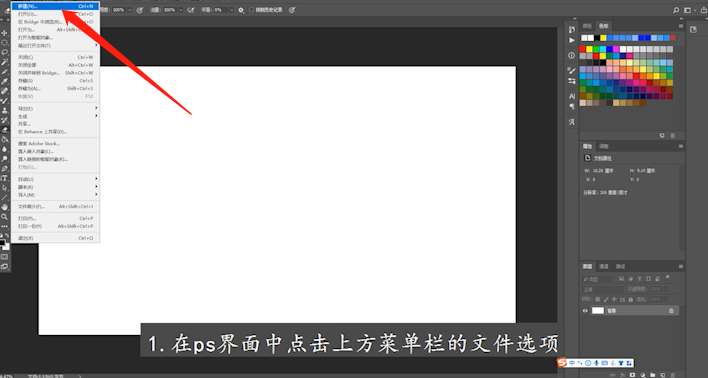Select the Eyedropper tool

coord(5,81)
